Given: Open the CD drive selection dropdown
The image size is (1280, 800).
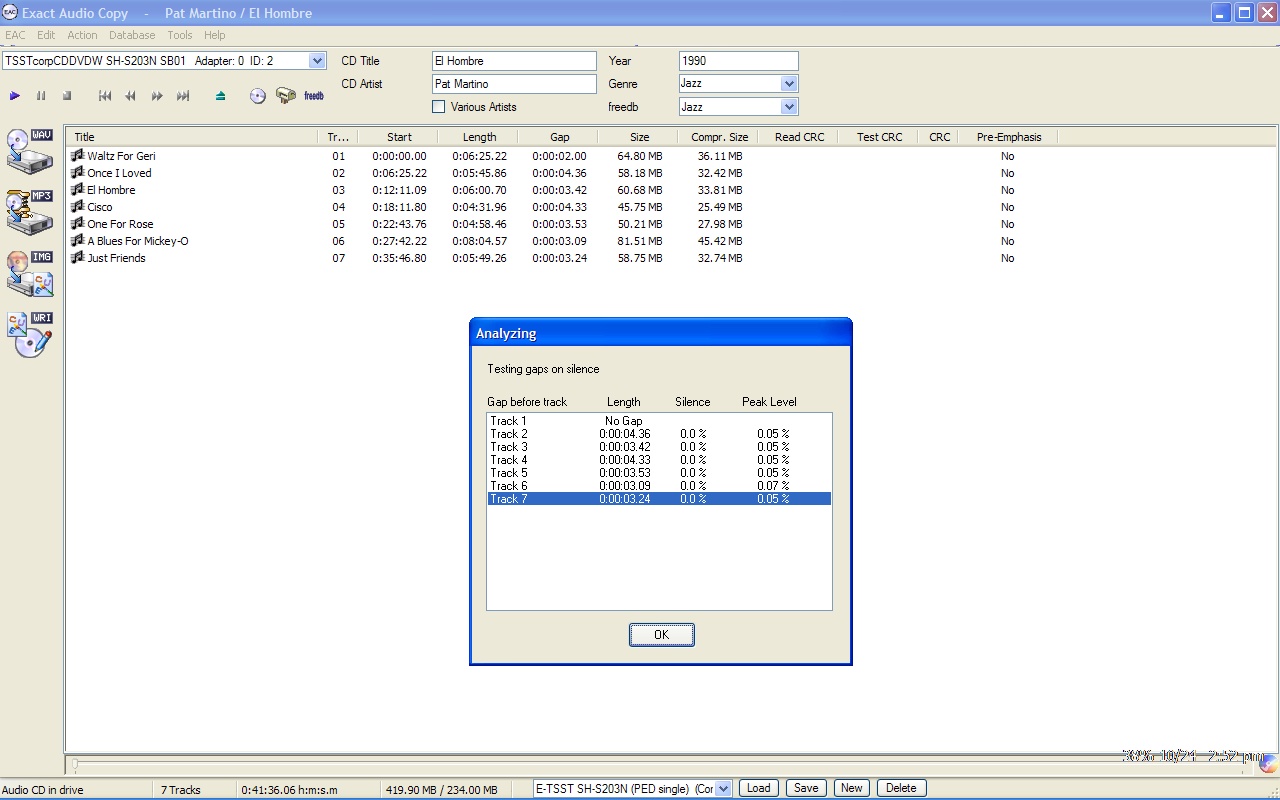Looking at the screenshot, I should point(318,61).
